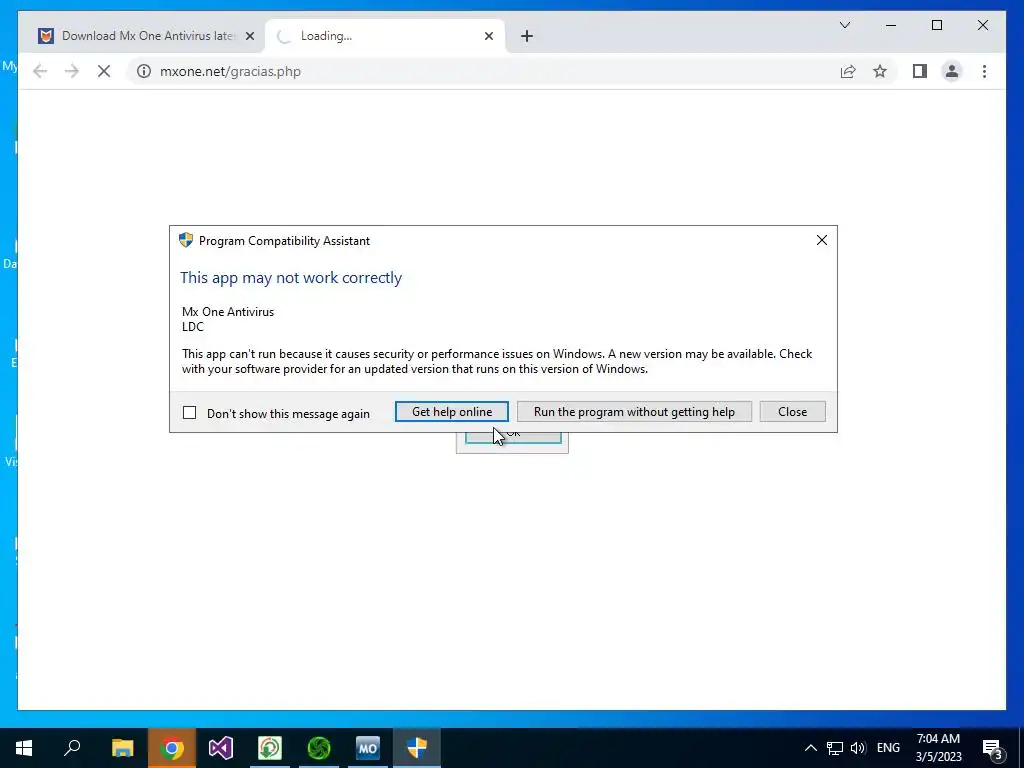Dismiss Program Compatibility Assistant via title bar X
The image size is (1024, 768).
[x=822, y=240]
